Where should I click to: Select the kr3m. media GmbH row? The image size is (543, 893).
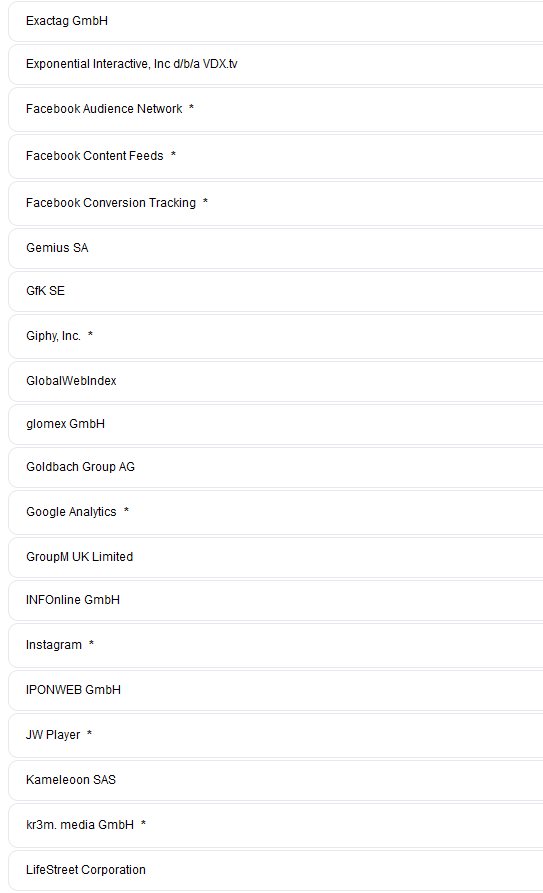point(276,825)
